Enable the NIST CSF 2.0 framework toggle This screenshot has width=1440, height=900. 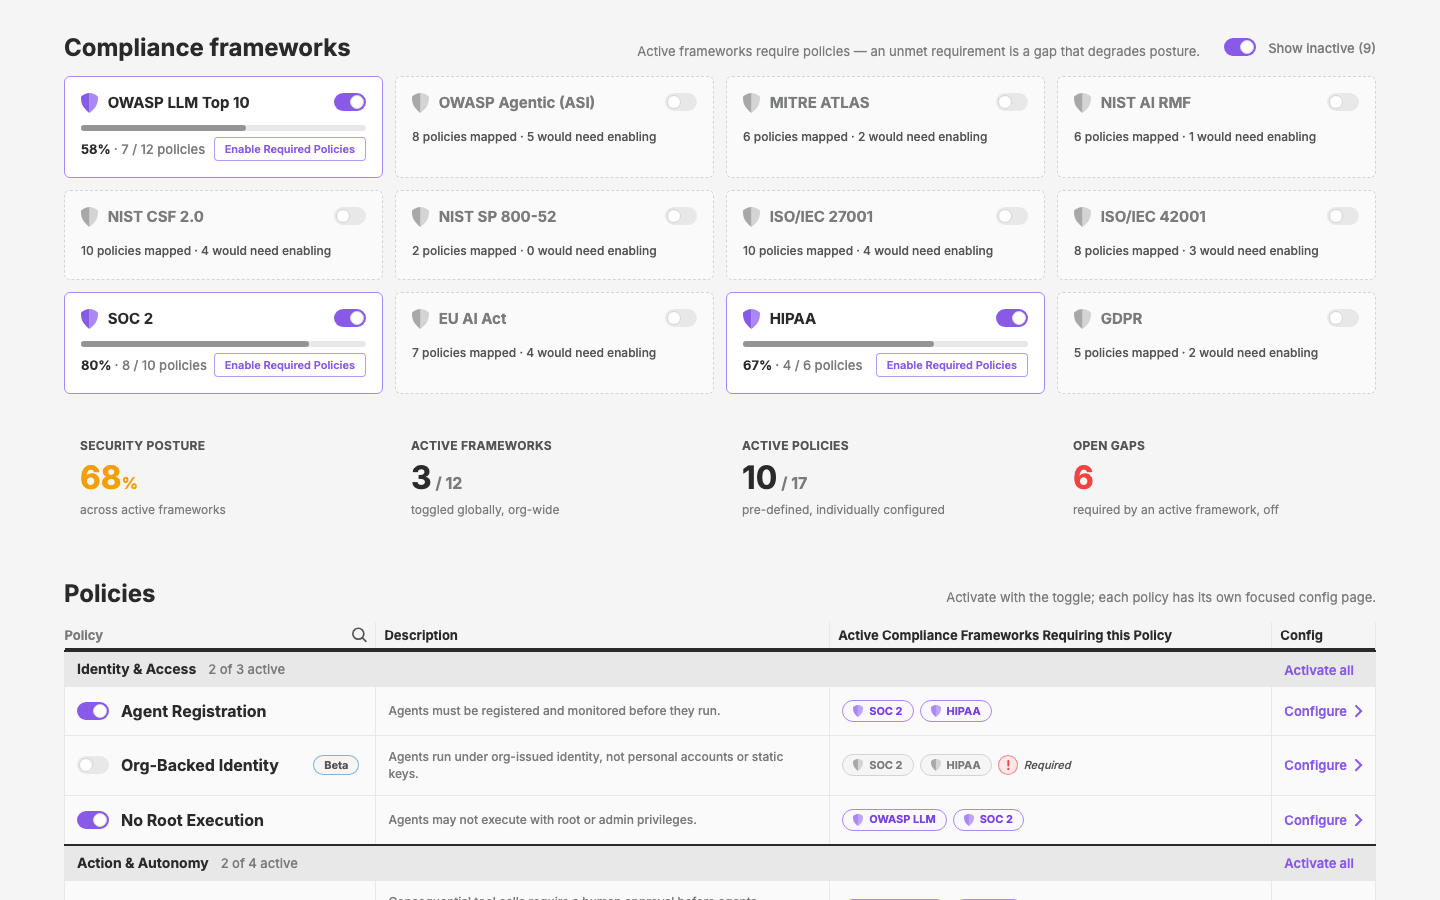point(350,216)
